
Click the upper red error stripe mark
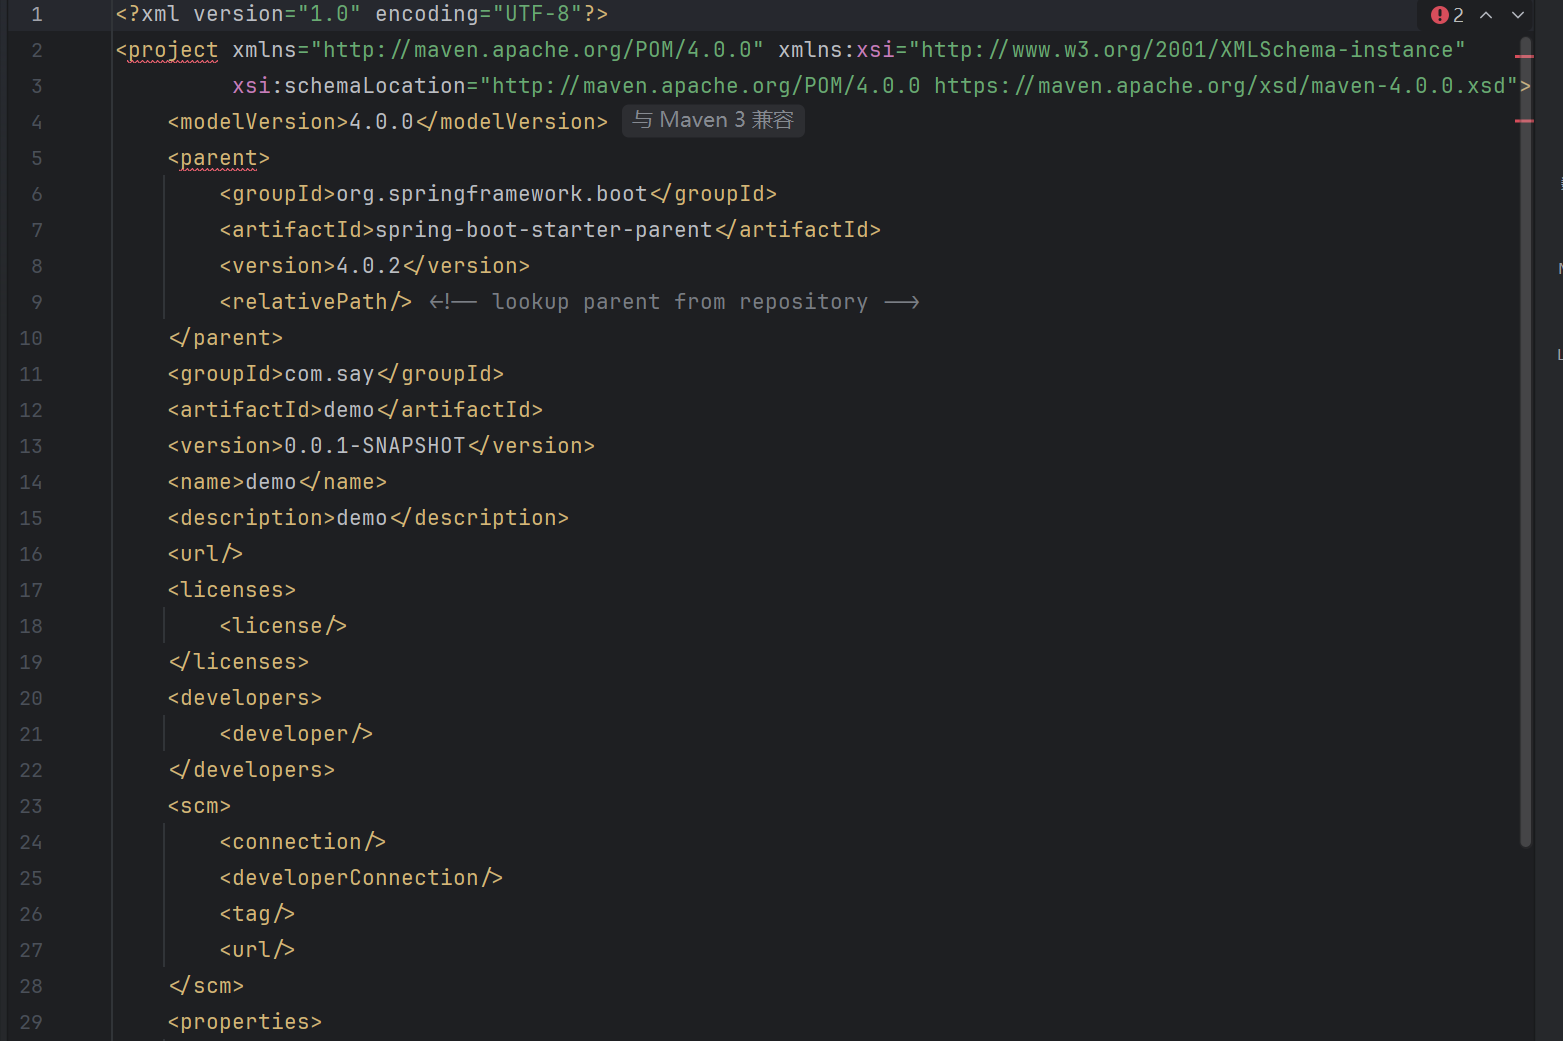tap(1524, 56)
